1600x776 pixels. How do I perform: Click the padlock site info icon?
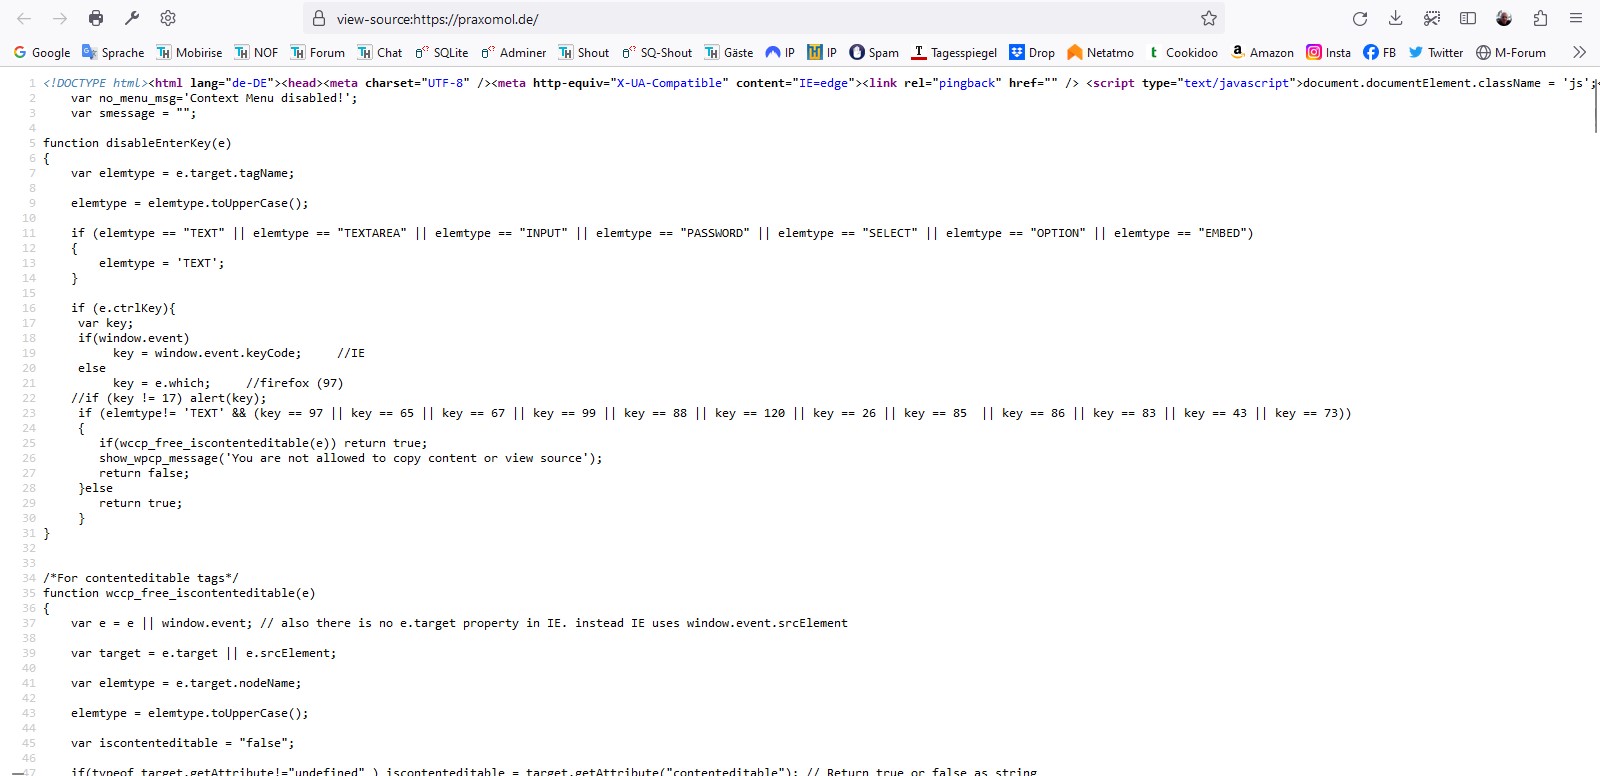(x=319, y=18)
